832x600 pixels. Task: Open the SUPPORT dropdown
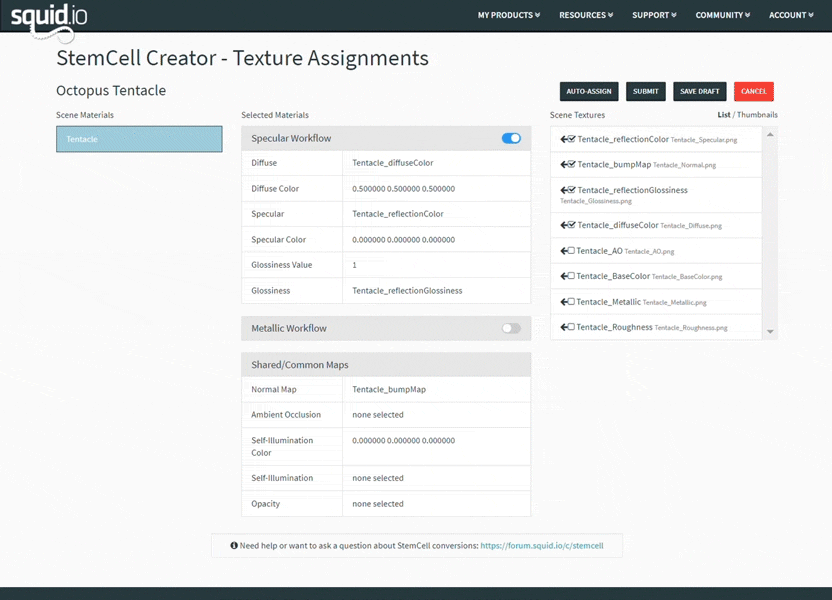(x=654, y=15)
